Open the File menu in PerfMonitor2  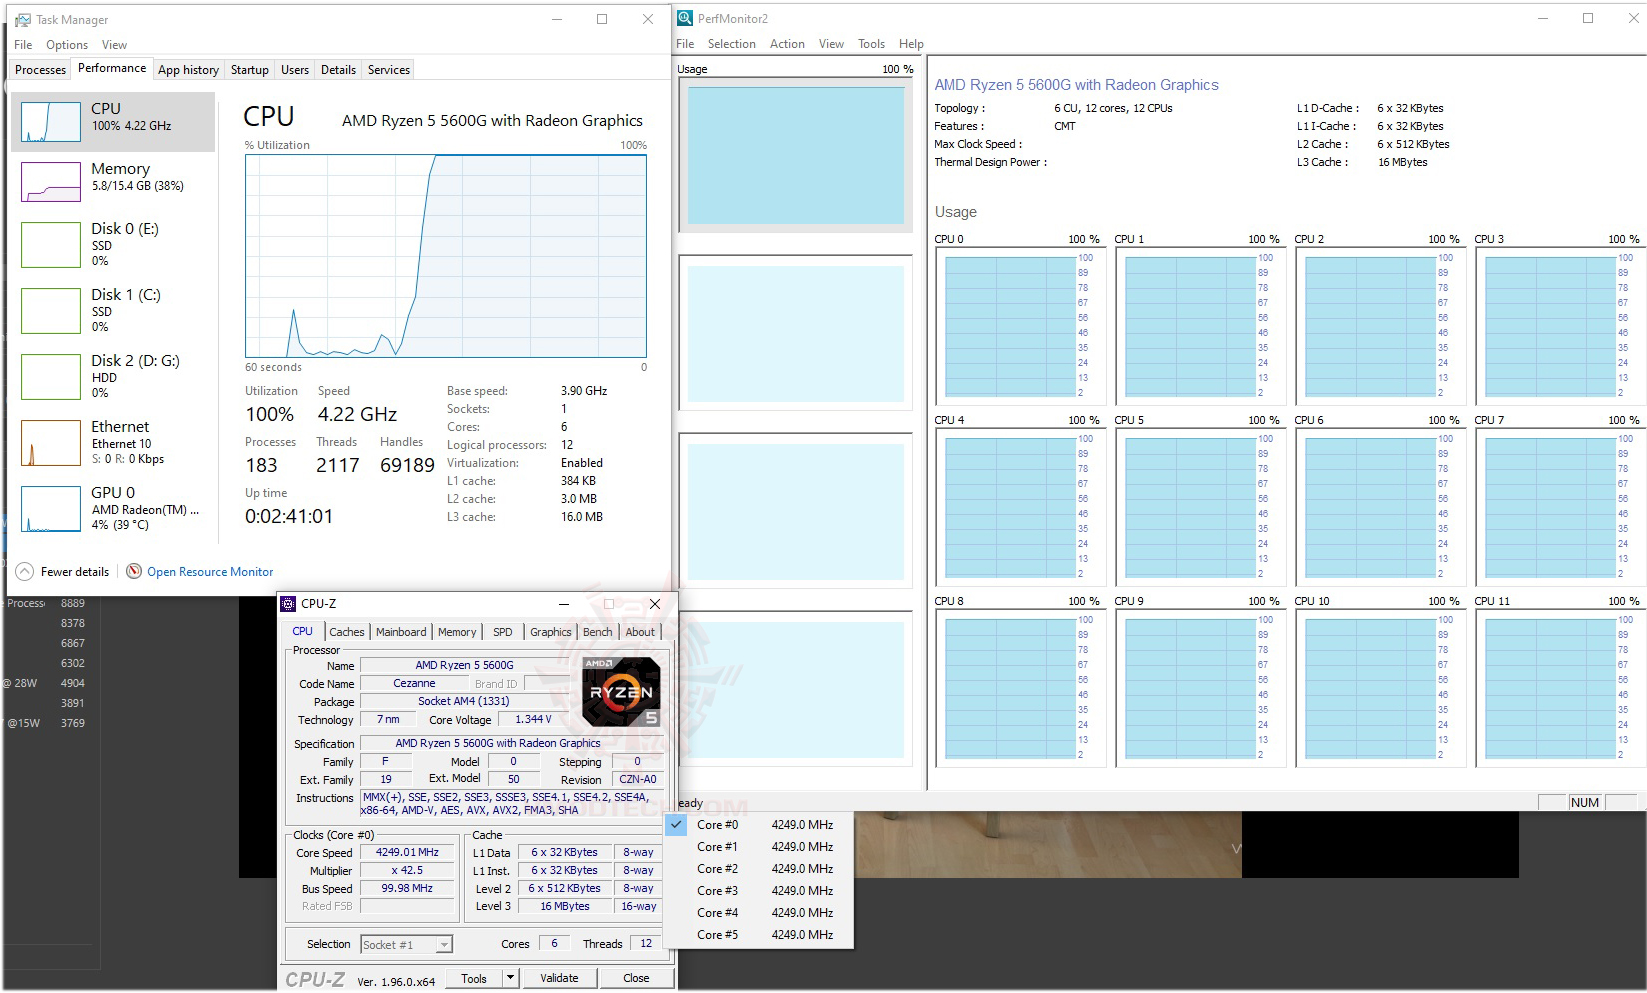tap(685, 44)
